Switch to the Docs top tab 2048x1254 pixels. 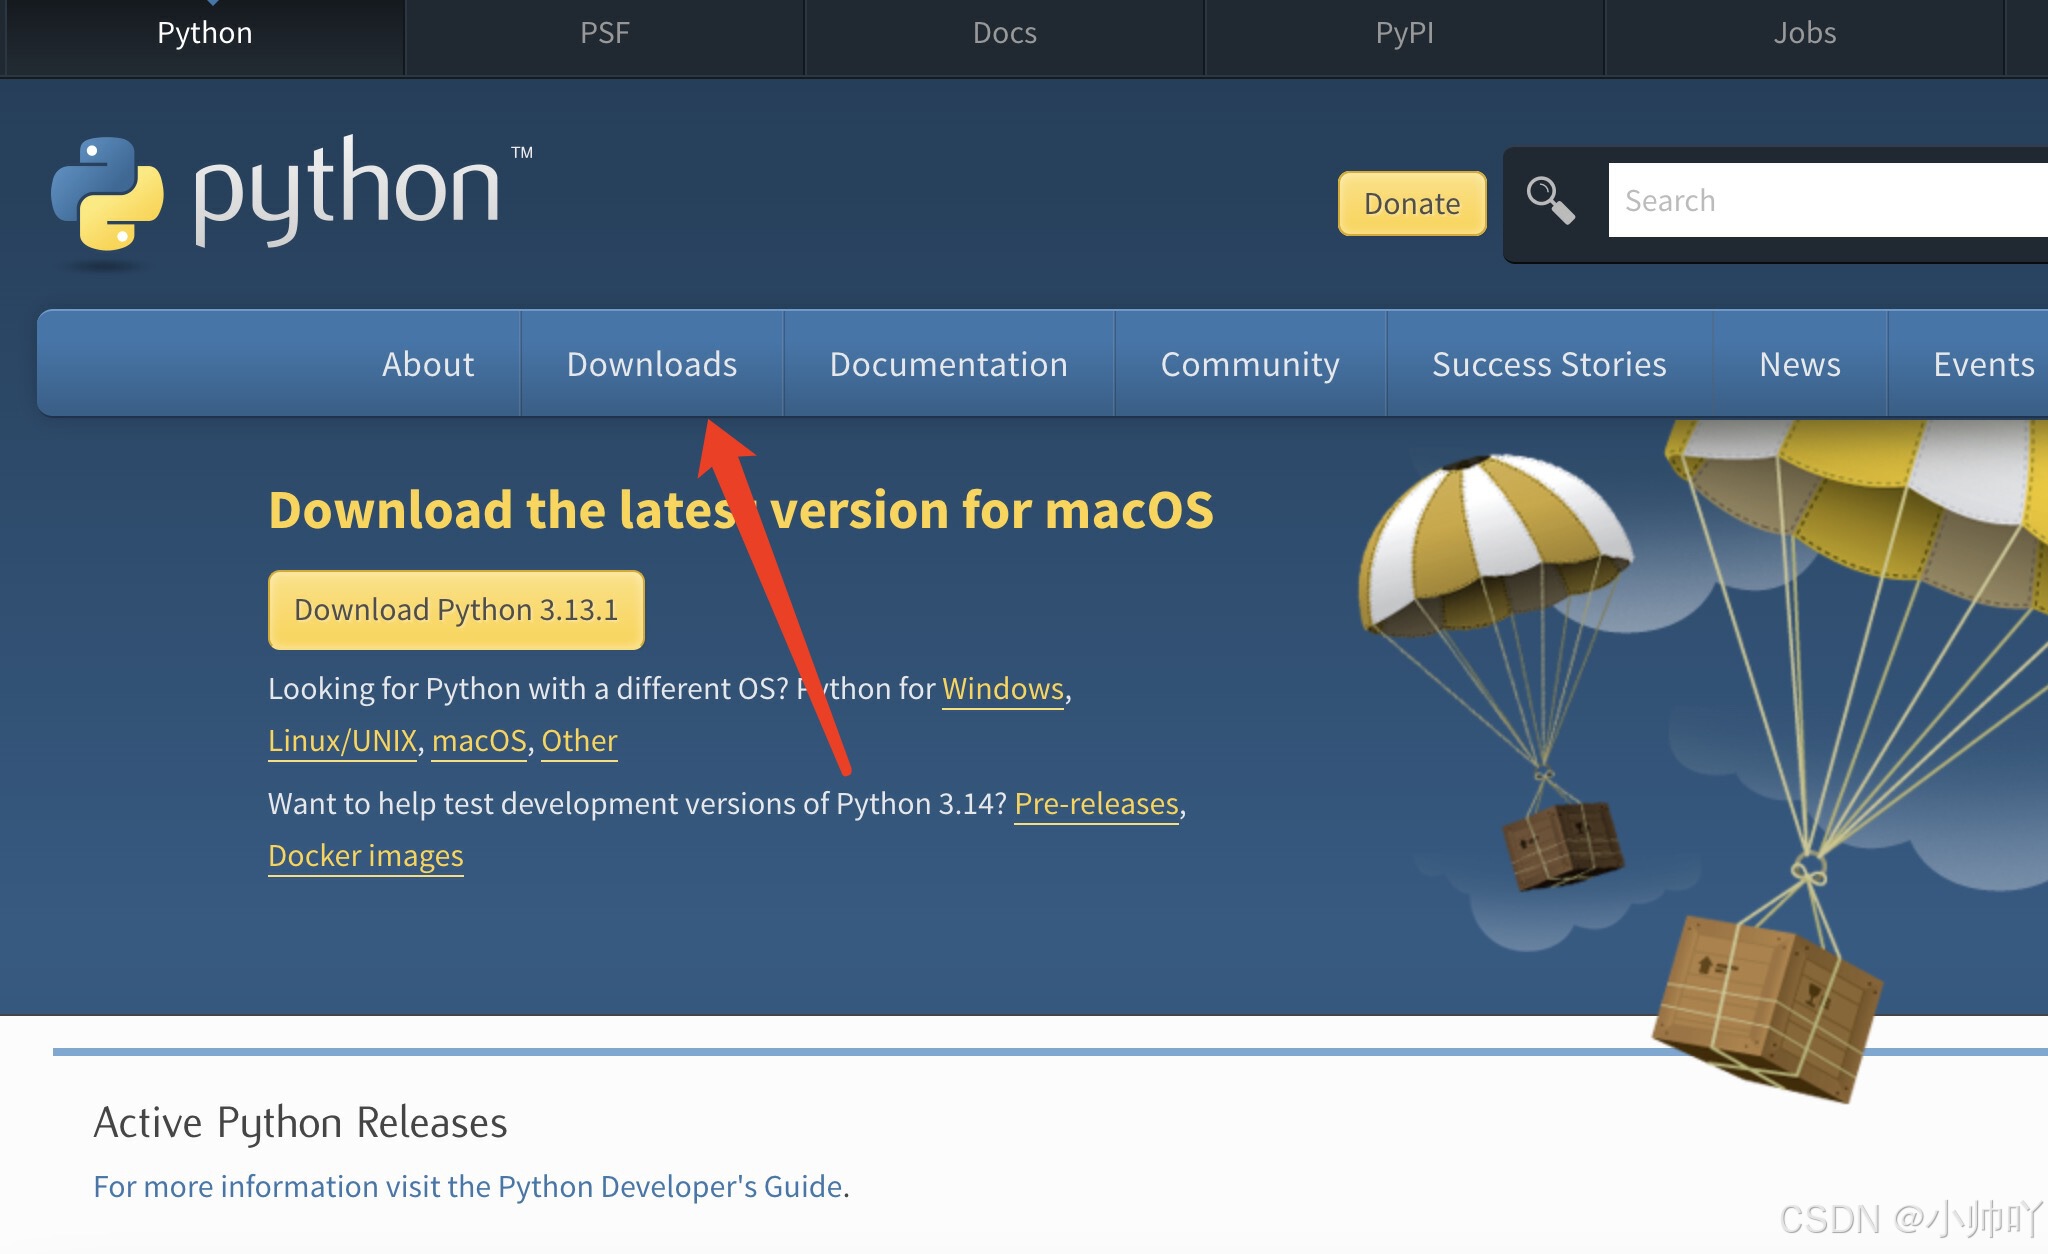[1004, 33]
